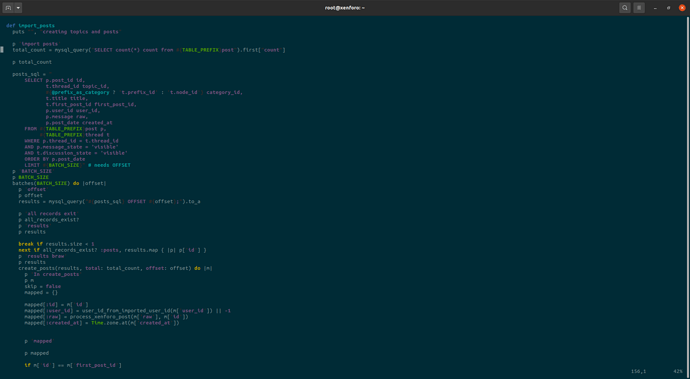690x379 pixels.
Task: Click 'if m[id] == m[first_post_id]' line
Action: pyautogui.click(x=73, y=365)
